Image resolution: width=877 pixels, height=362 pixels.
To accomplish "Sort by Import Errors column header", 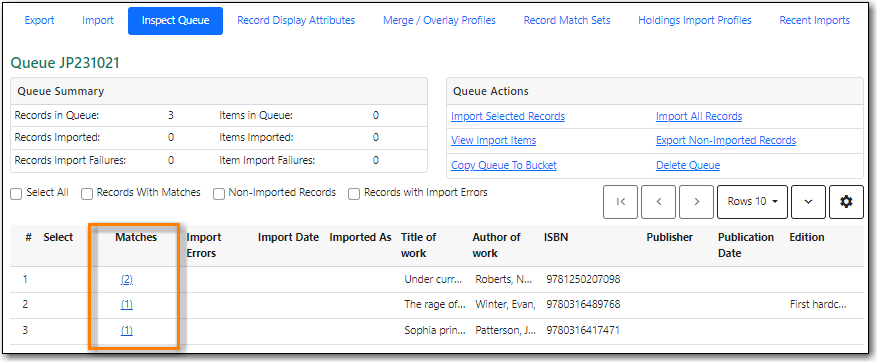I will [x=204, y=245].
